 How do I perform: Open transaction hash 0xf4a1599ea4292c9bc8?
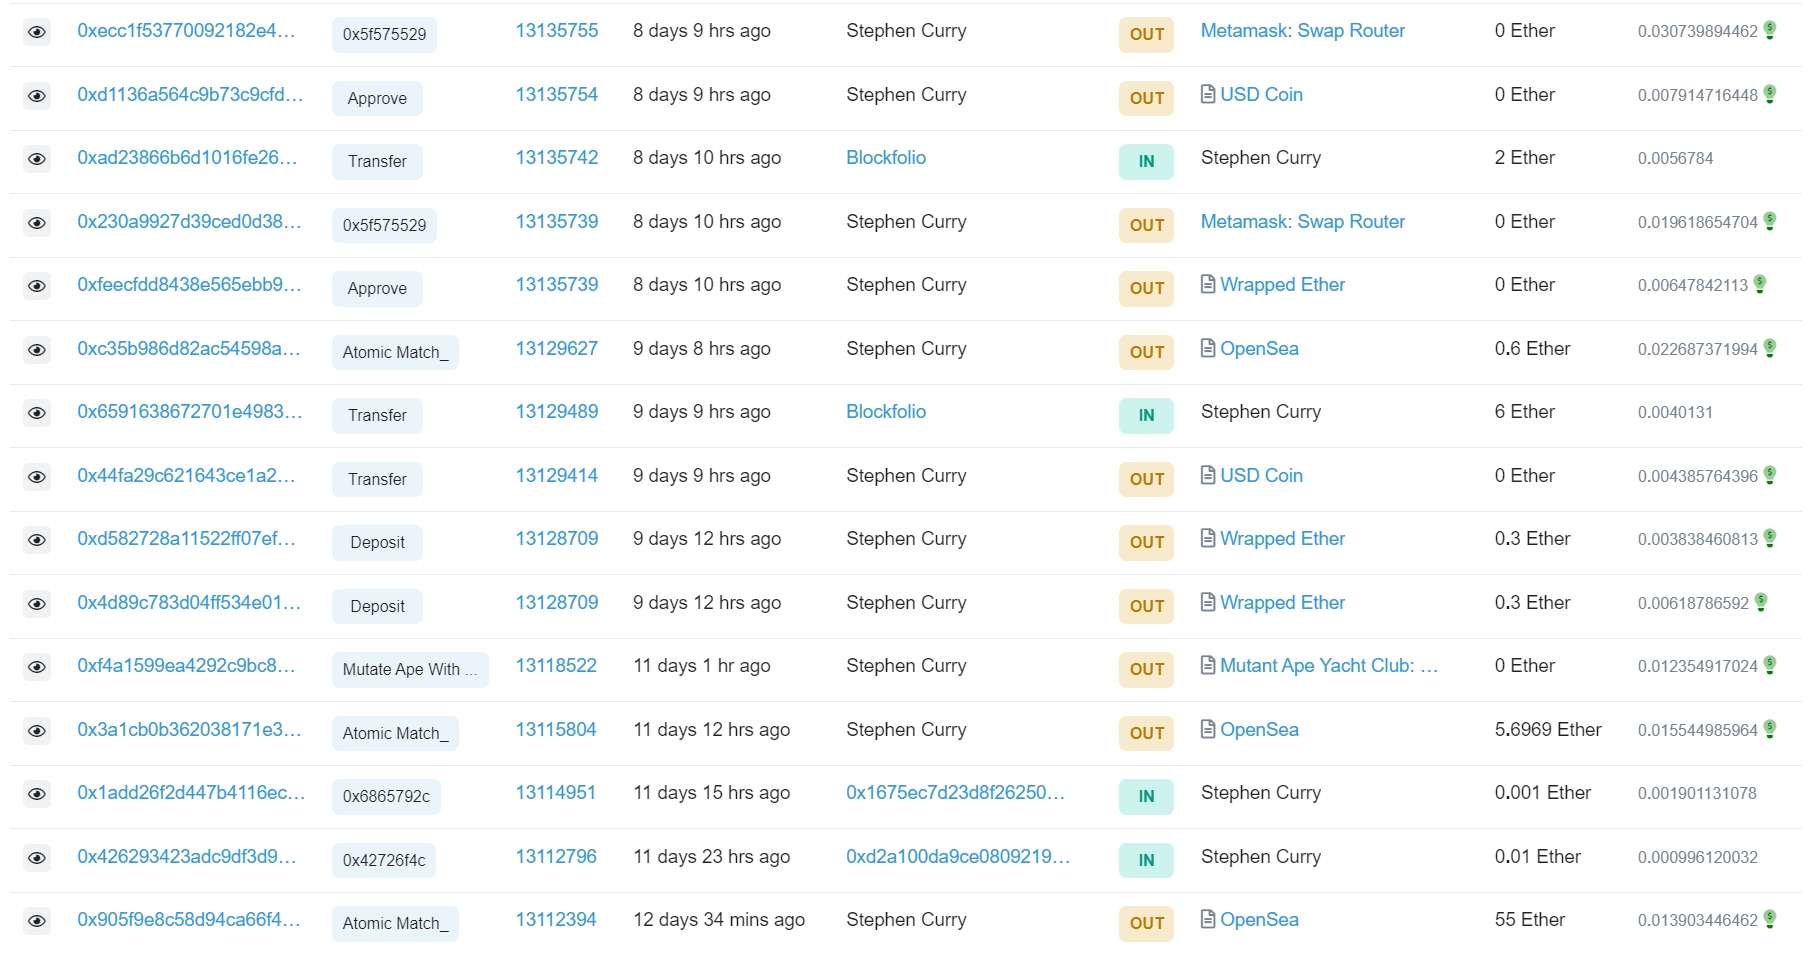click(x=186, y=666)
